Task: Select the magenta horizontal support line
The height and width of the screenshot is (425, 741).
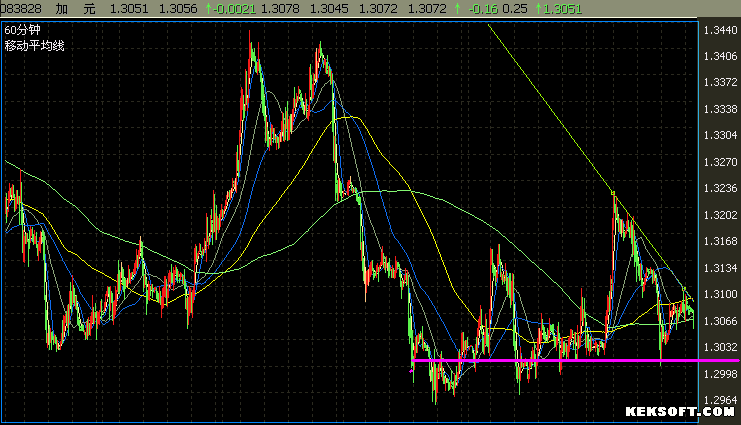Action: 575,361
